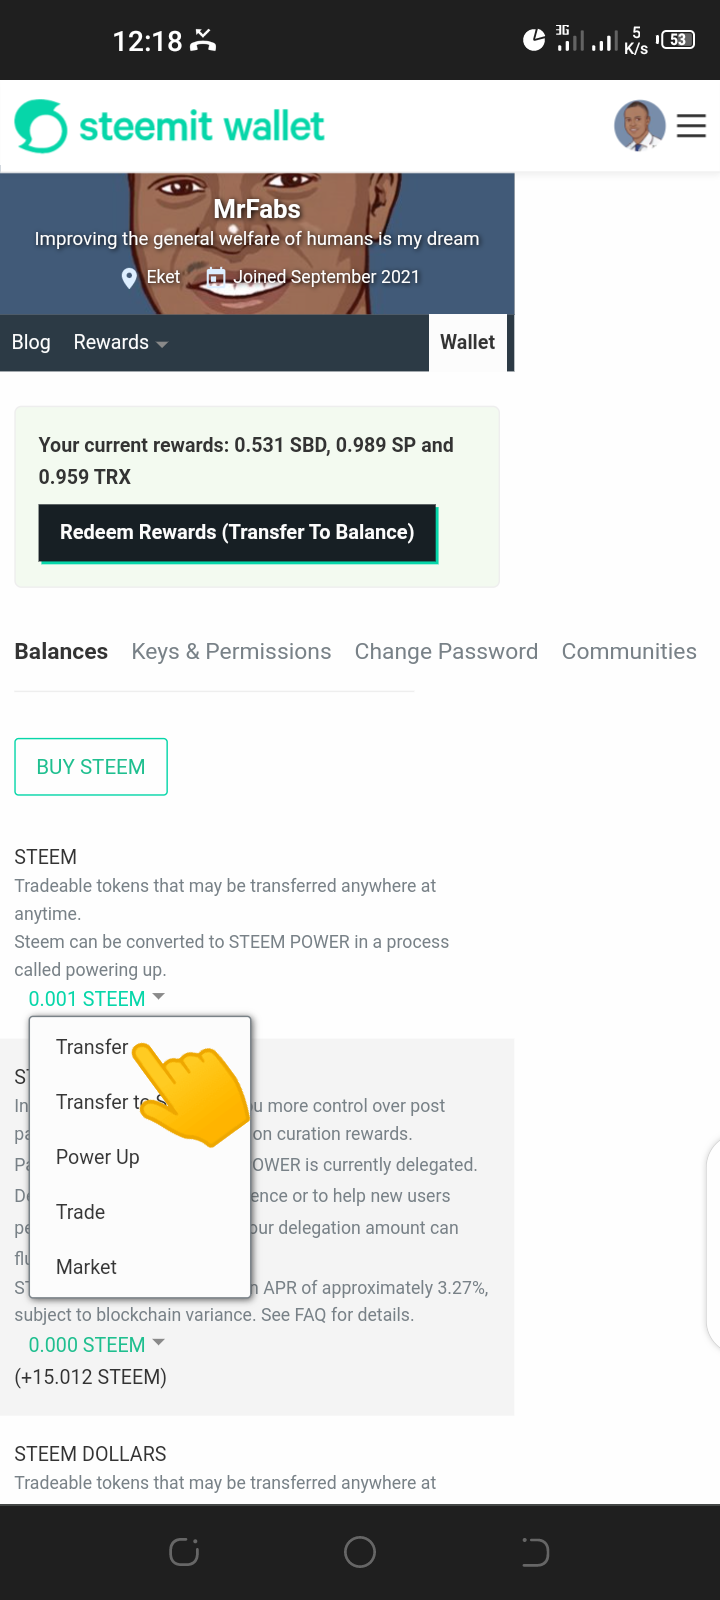The image size is (720, 1600).
Task: Choose Power Up from the menu
Action: (98, 1157)
